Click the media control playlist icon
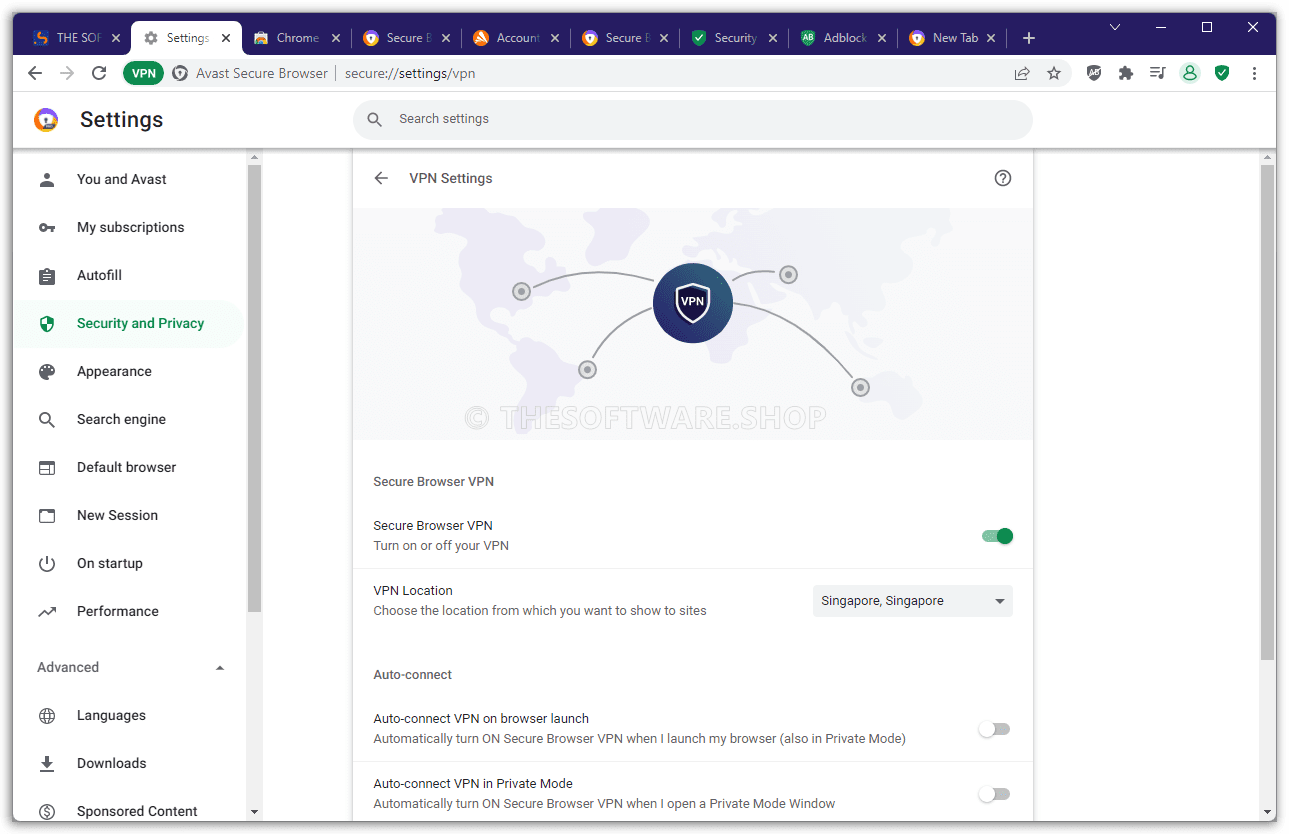Image resolution: width=1289 pixels, height=834 pixels. [x=1157, y=73]
